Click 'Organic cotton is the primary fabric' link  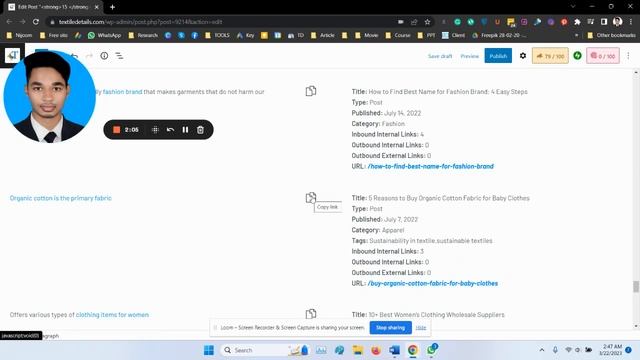60,198
